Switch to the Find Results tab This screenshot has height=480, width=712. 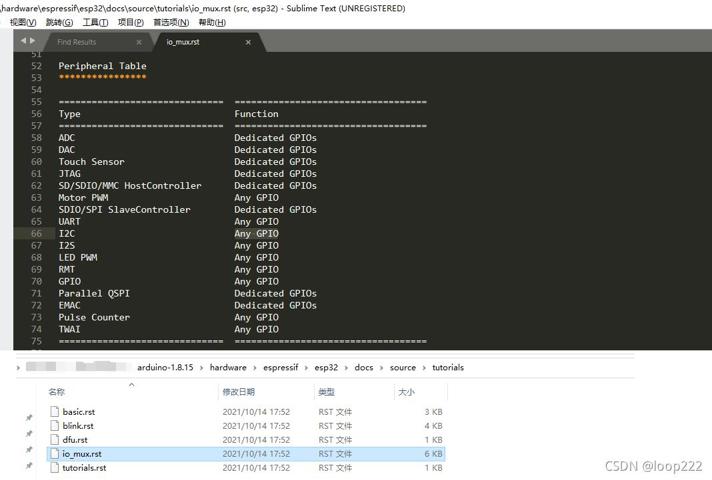[x=77, y=42]
